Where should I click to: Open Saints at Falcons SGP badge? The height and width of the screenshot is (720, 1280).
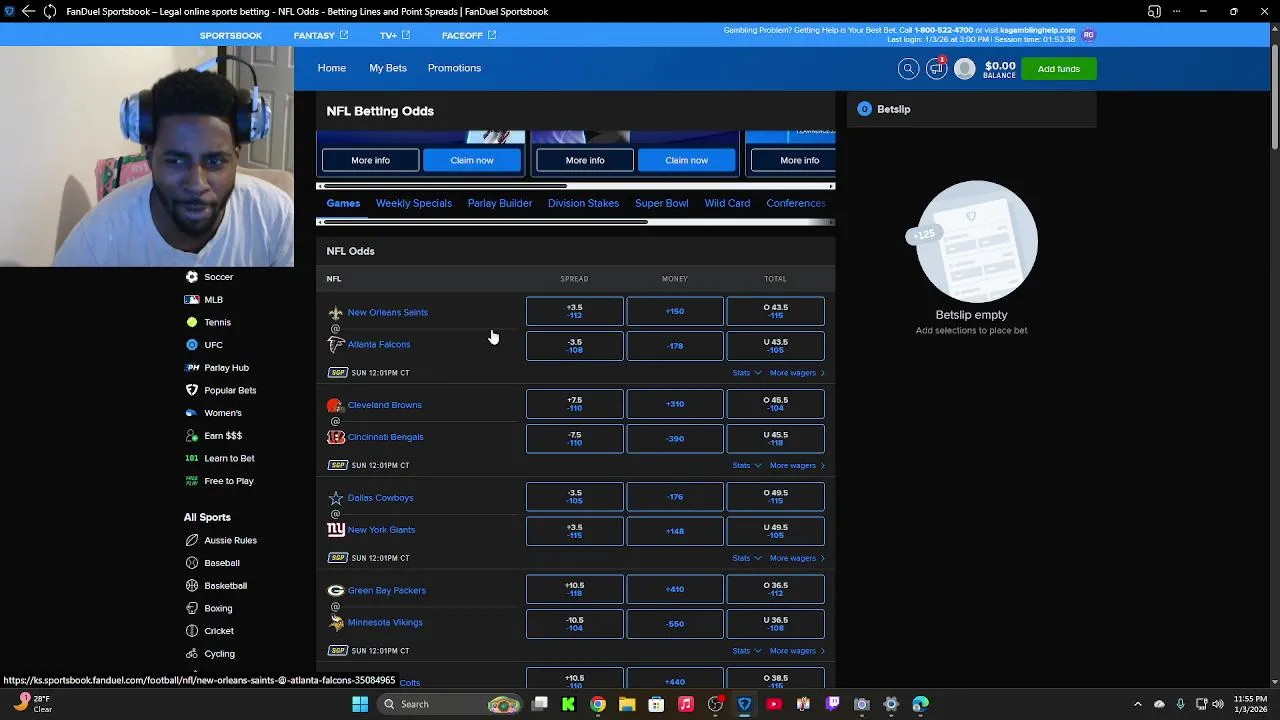[338, 373]
